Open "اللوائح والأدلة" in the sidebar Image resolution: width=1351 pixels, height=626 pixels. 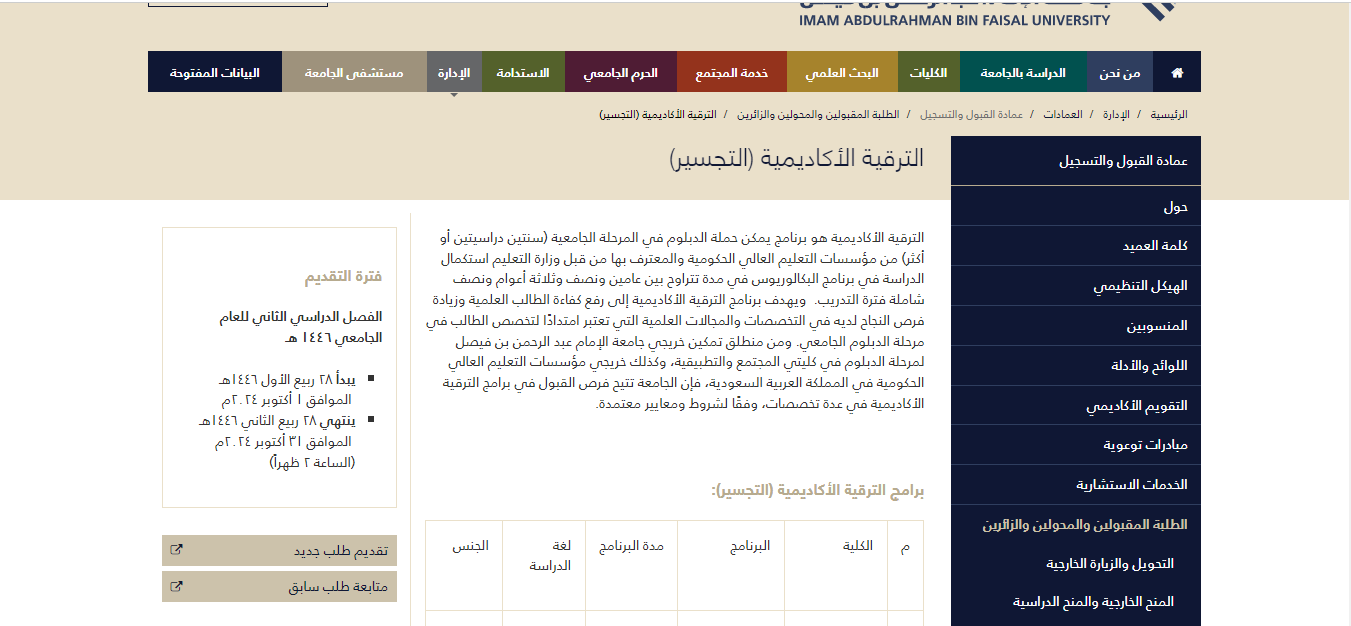point(1076,366)
